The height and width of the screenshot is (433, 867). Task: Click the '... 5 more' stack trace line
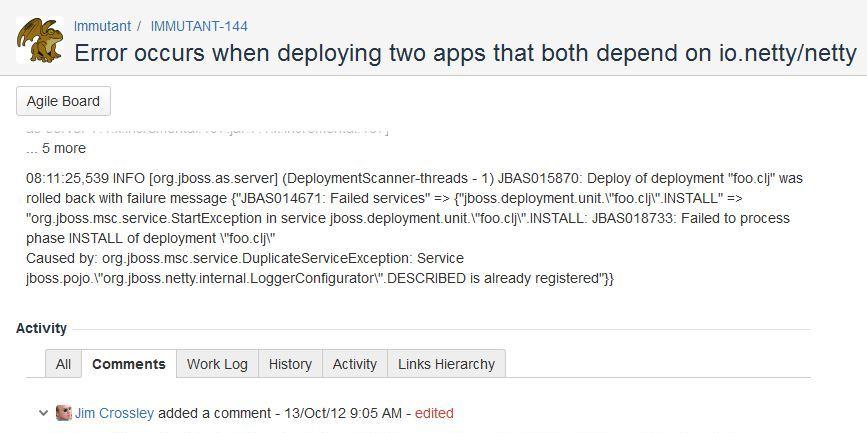tap(56, 148)
